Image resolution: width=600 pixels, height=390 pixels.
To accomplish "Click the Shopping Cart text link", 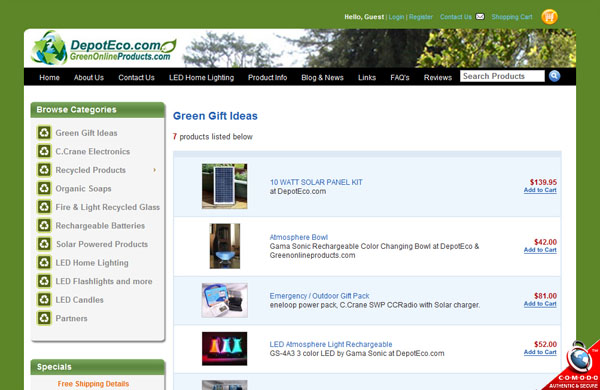I will (x=512, y=17).
